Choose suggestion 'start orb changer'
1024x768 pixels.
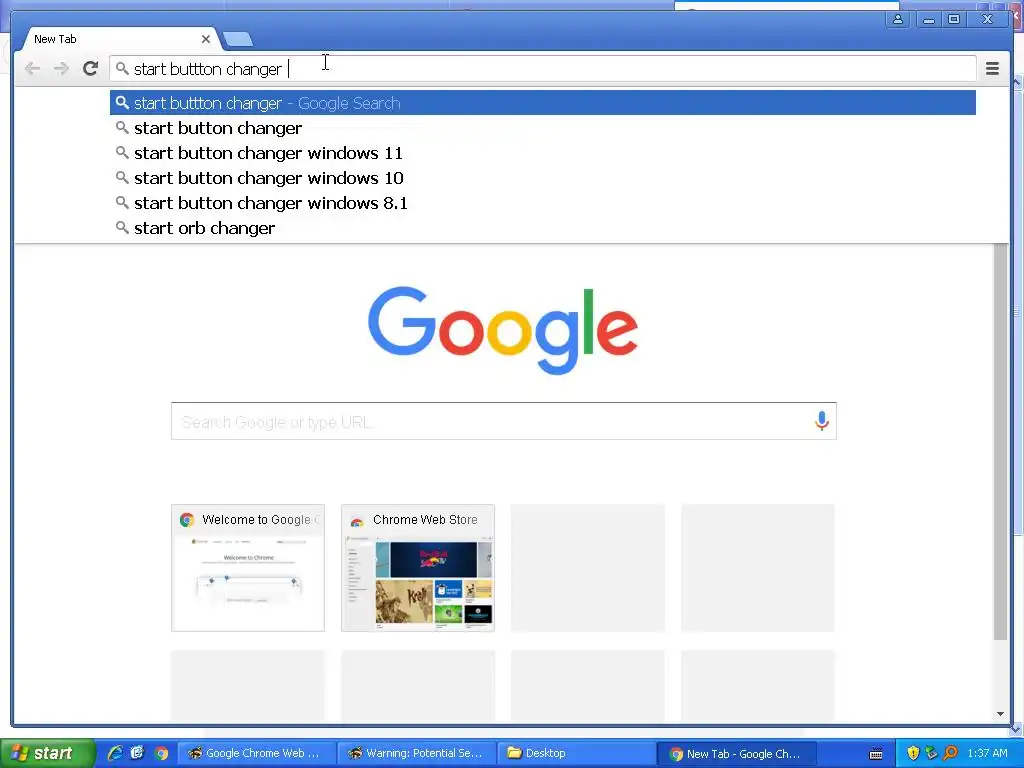click(543, 228)
